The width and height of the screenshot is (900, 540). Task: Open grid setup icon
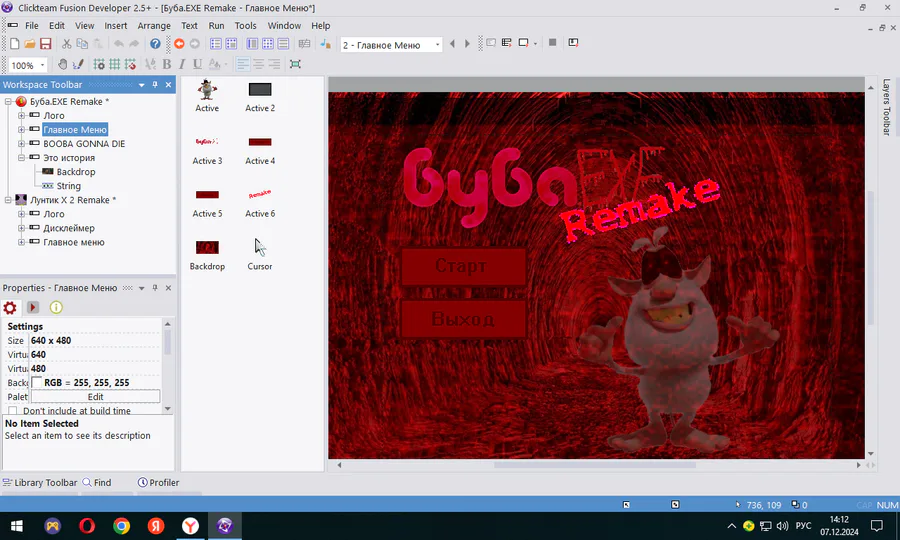pos(99,64)
